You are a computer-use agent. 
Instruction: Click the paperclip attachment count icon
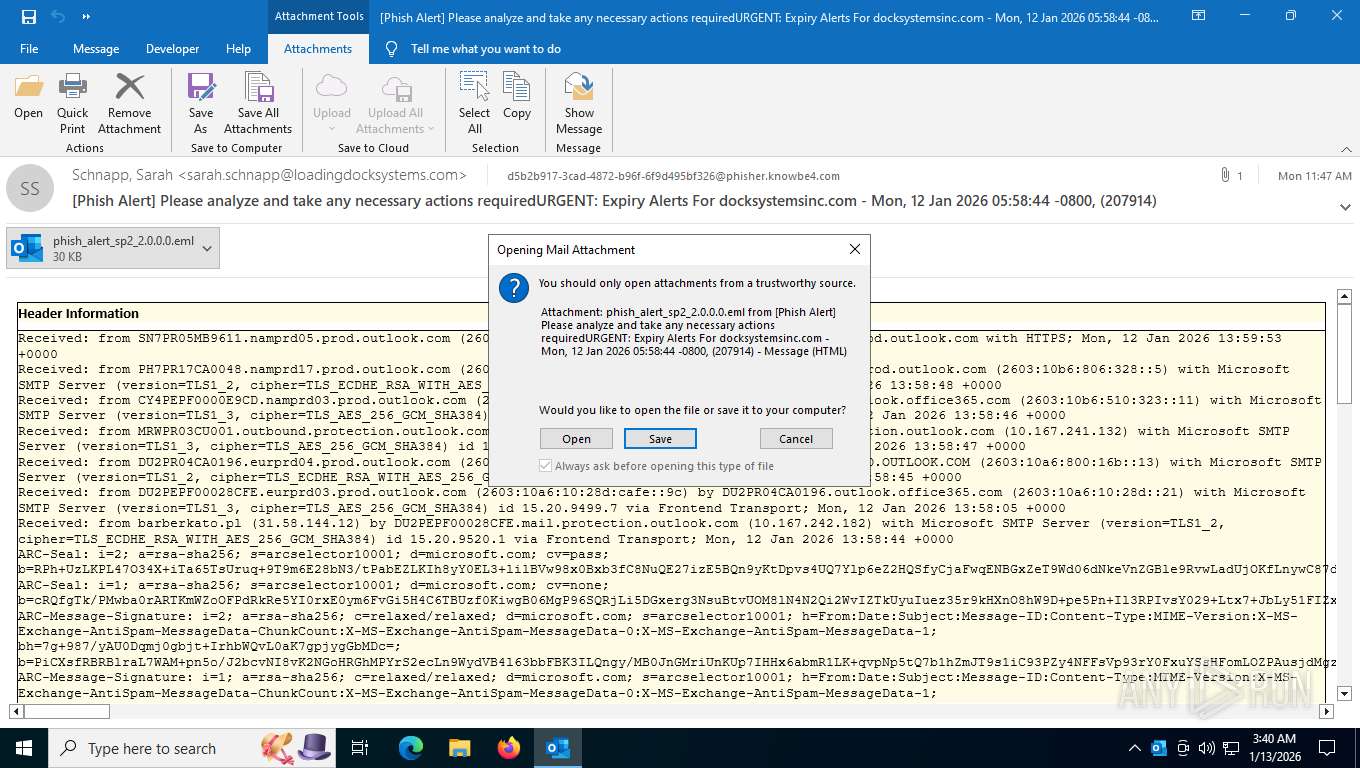1225,175
